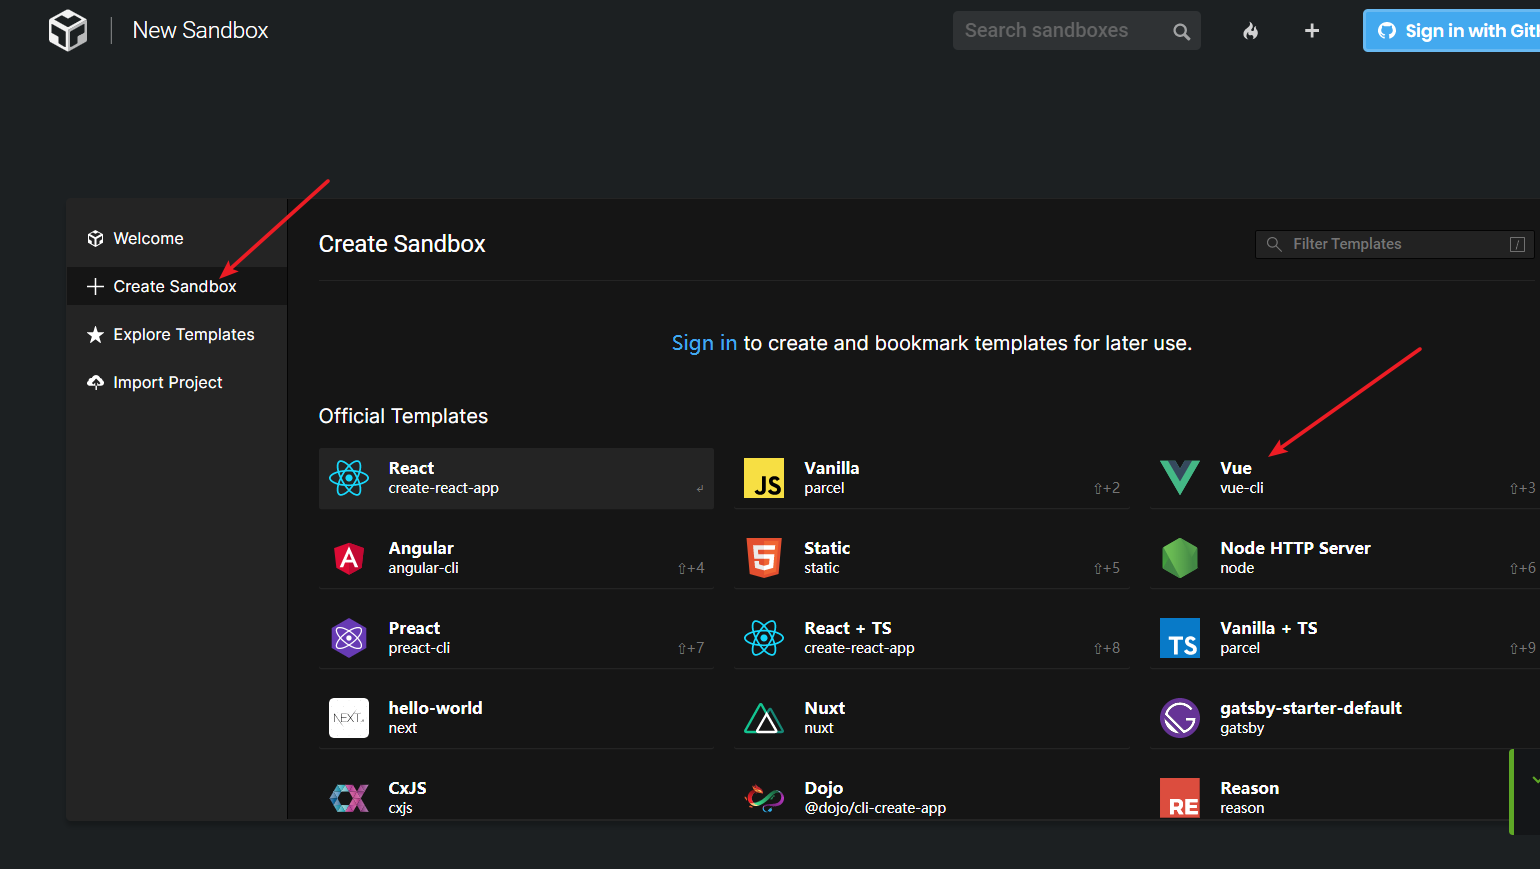Screen dimensions: 1540x869
Task: Open the Welcome menu item
Action: [x=148, y=239]
